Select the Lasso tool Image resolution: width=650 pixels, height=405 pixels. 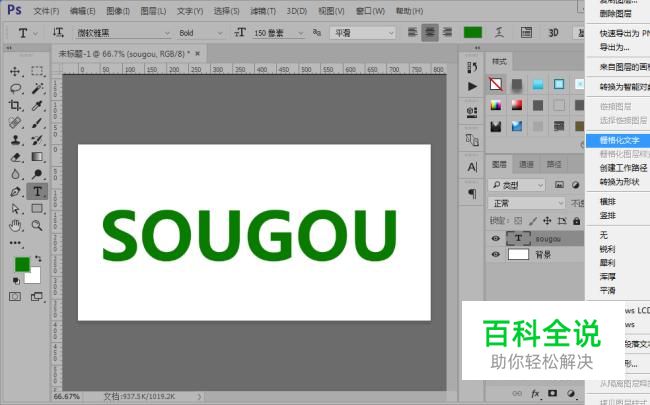[15, 88]
